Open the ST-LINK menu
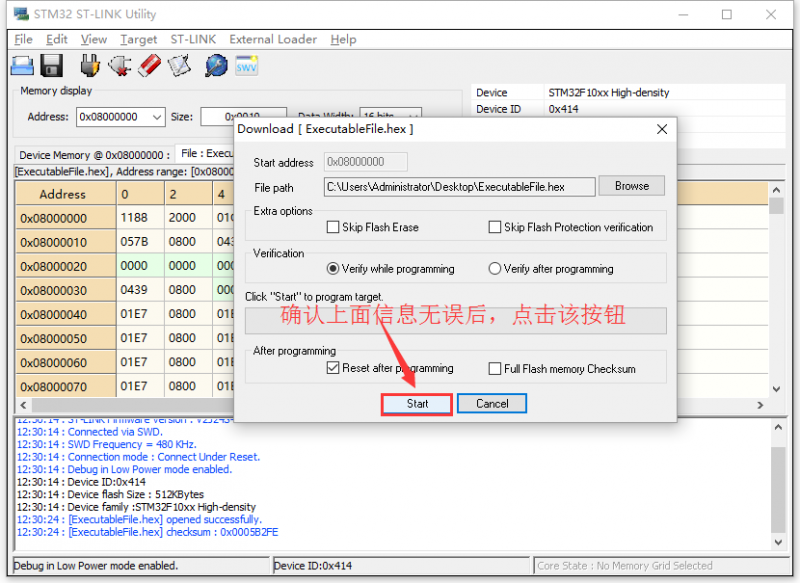 pyautogui.click(x=192, y=39)
